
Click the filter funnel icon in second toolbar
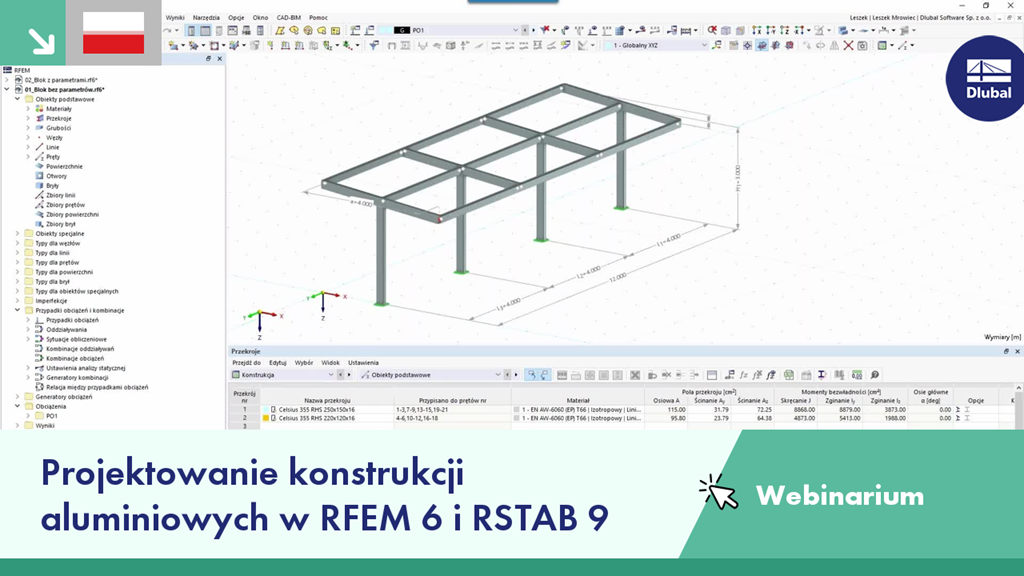click(x=374, y=46)
